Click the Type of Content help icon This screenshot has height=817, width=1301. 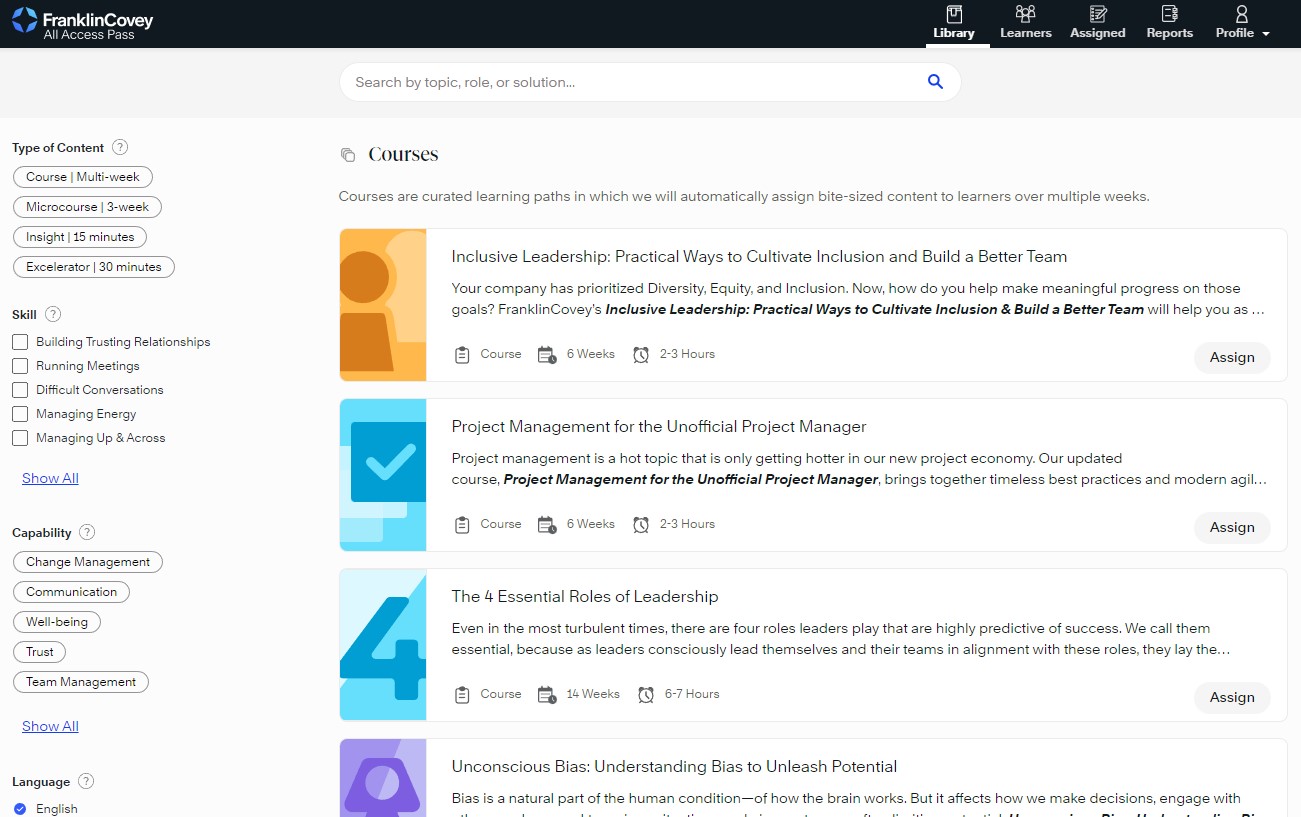coord(120,147)
